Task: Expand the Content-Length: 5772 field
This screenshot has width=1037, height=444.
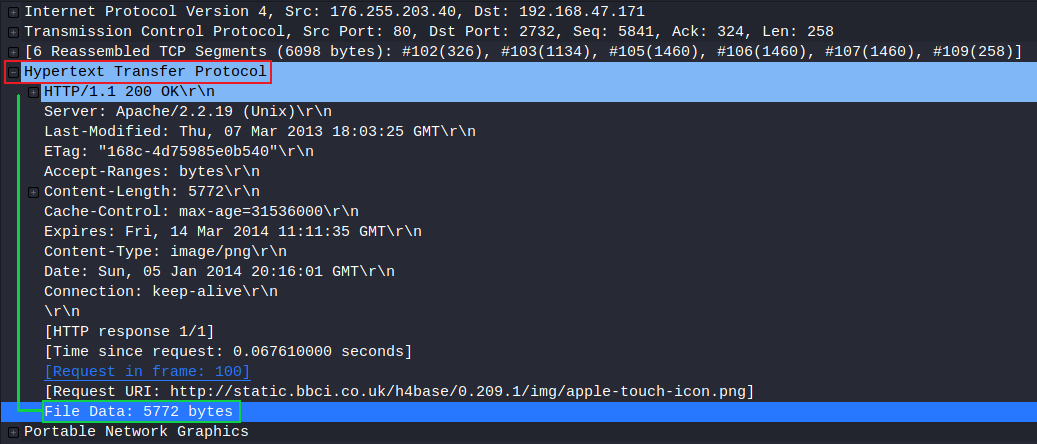Action: point(33,192)
